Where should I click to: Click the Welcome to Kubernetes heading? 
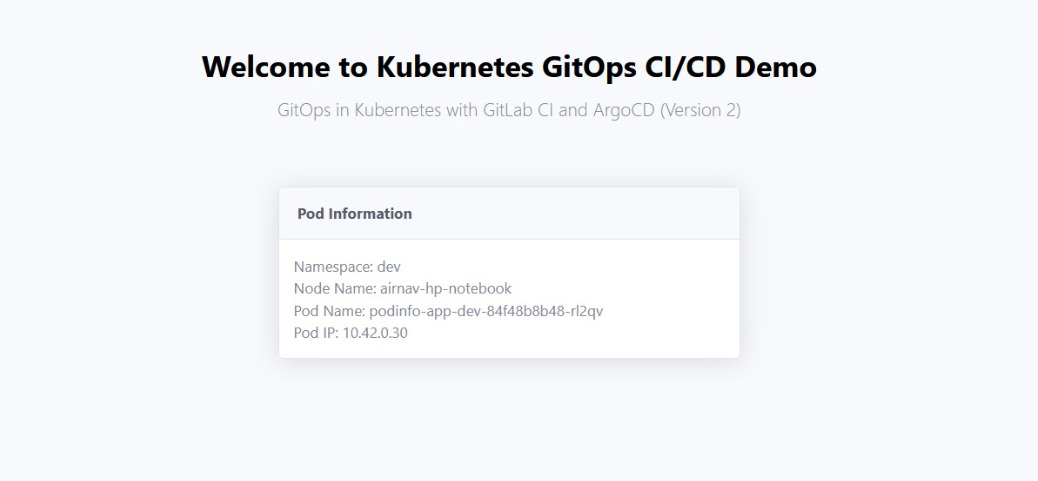click(508, 67)
